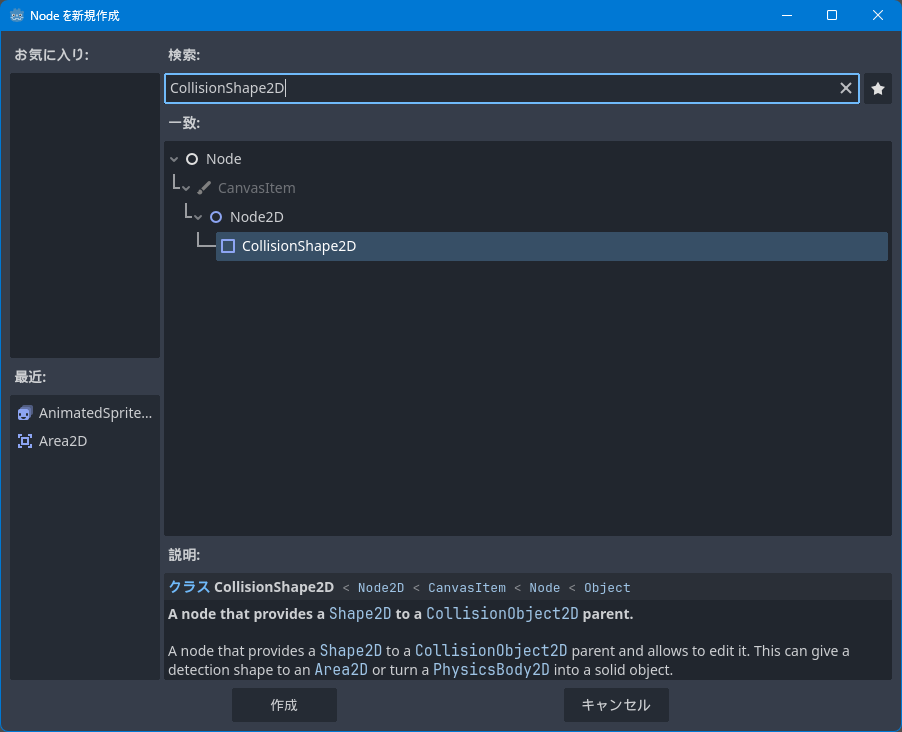This screenshot has width=902, height=732.
Task: Collapse the Node tree entry
Action: [x=174, y=159]
